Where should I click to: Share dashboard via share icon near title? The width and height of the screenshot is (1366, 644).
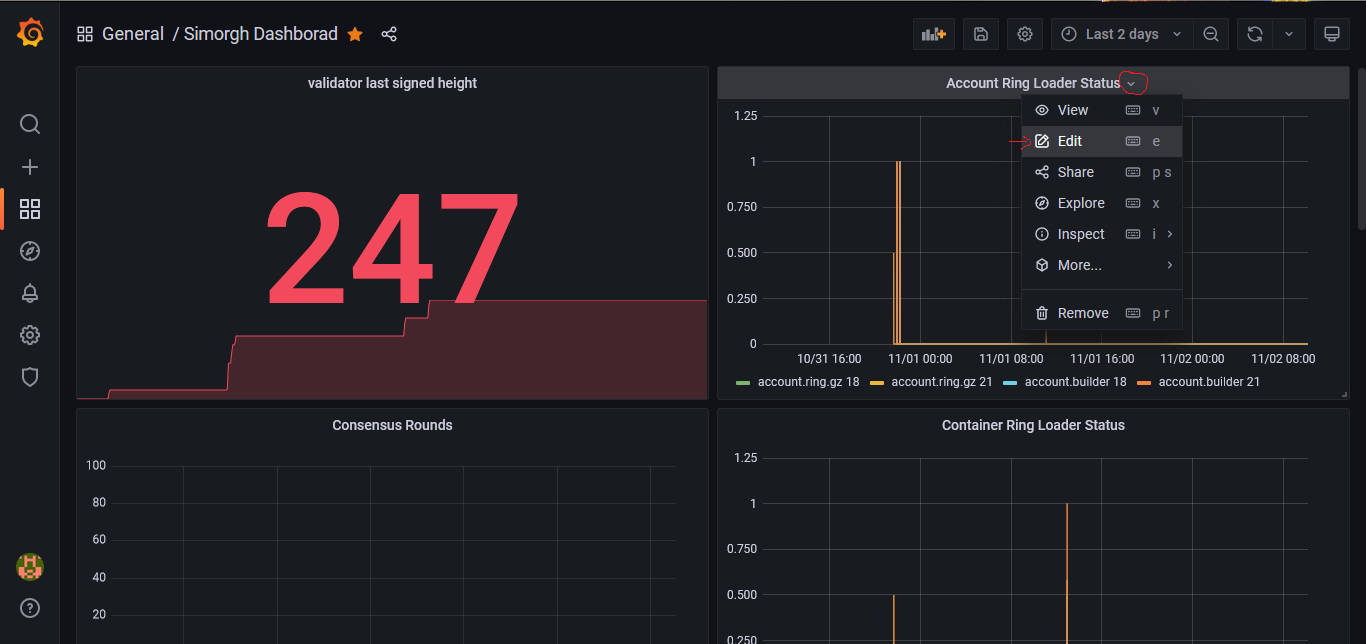point(389,34)
